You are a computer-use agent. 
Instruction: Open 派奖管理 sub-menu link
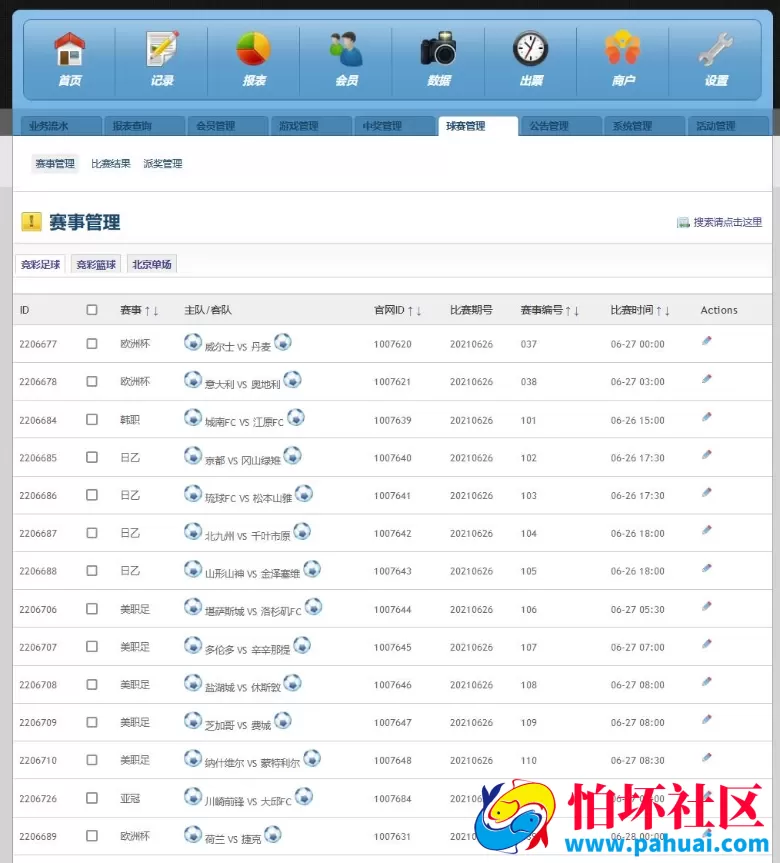pyautogui.click(x=163, y=163)
